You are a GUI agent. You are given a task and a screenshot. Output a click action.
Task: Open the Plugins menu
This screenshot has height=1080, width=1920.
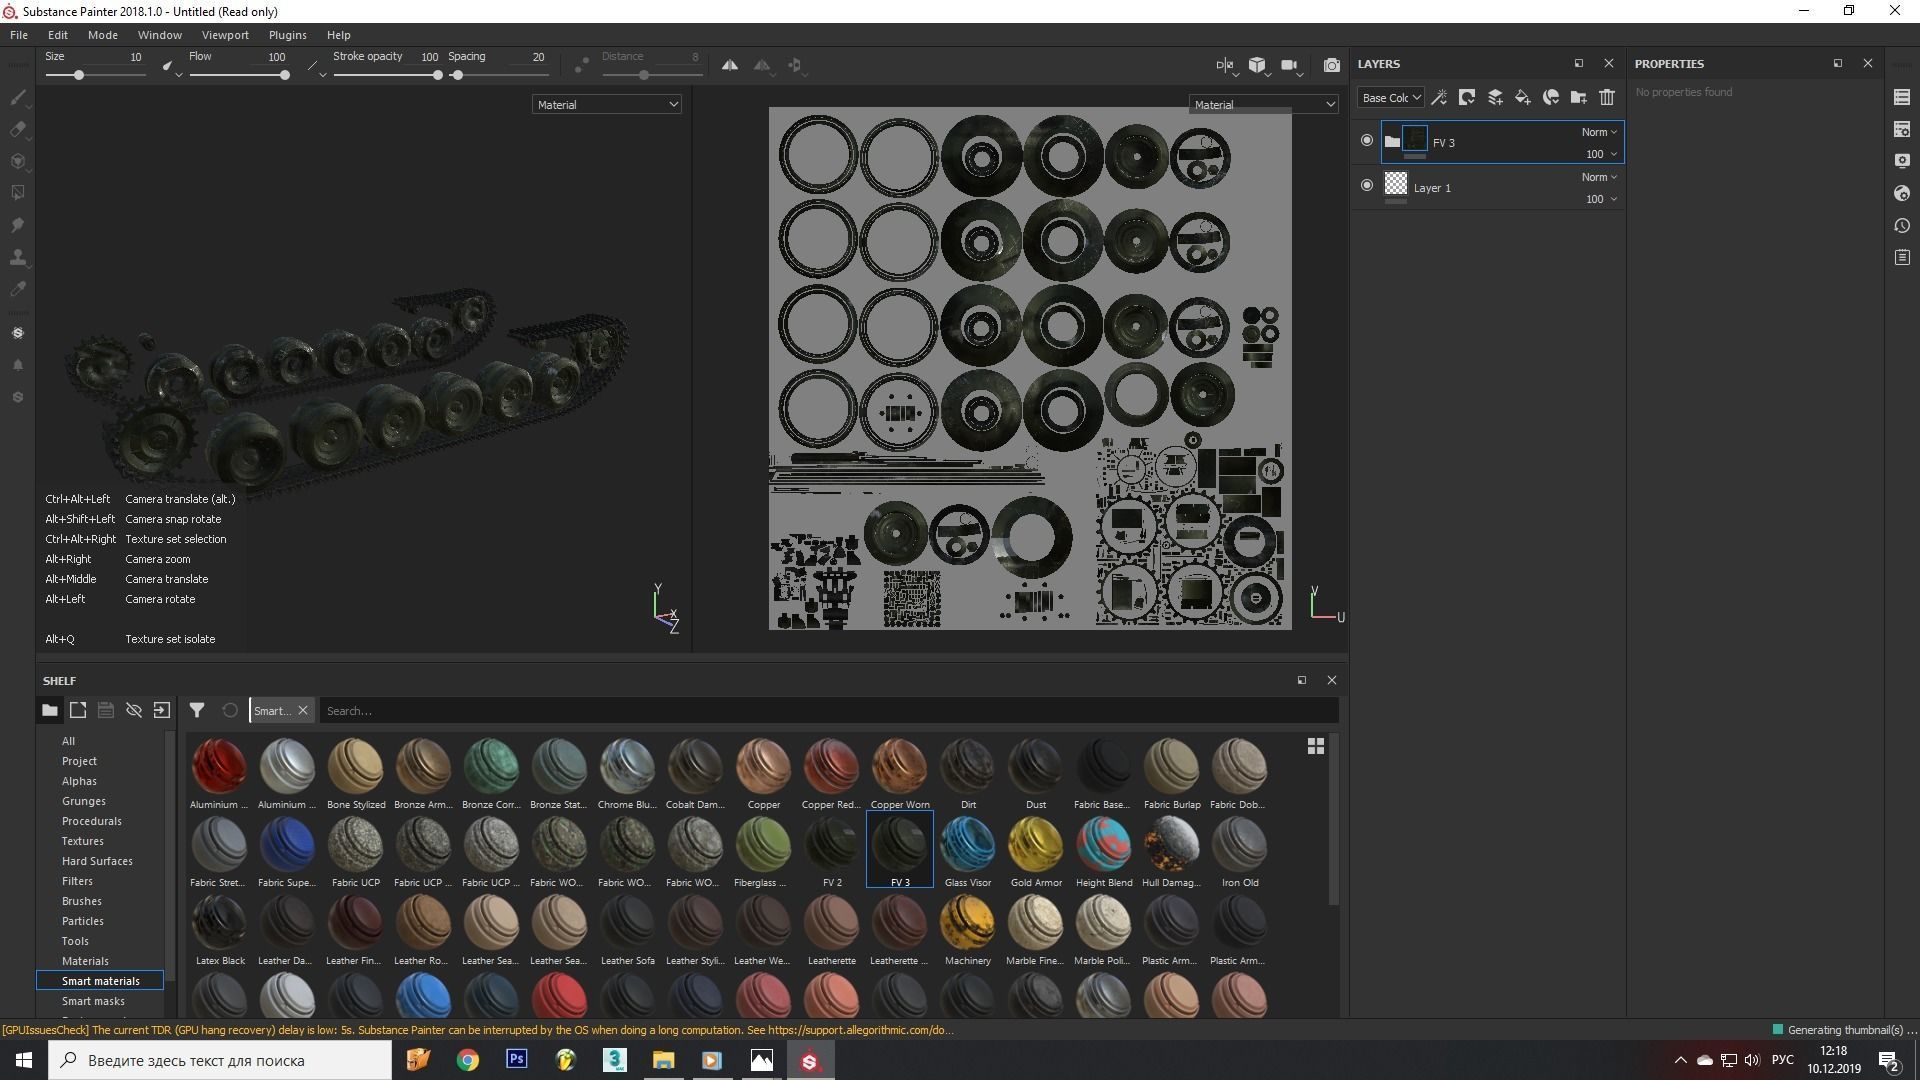tap(287, 35)
